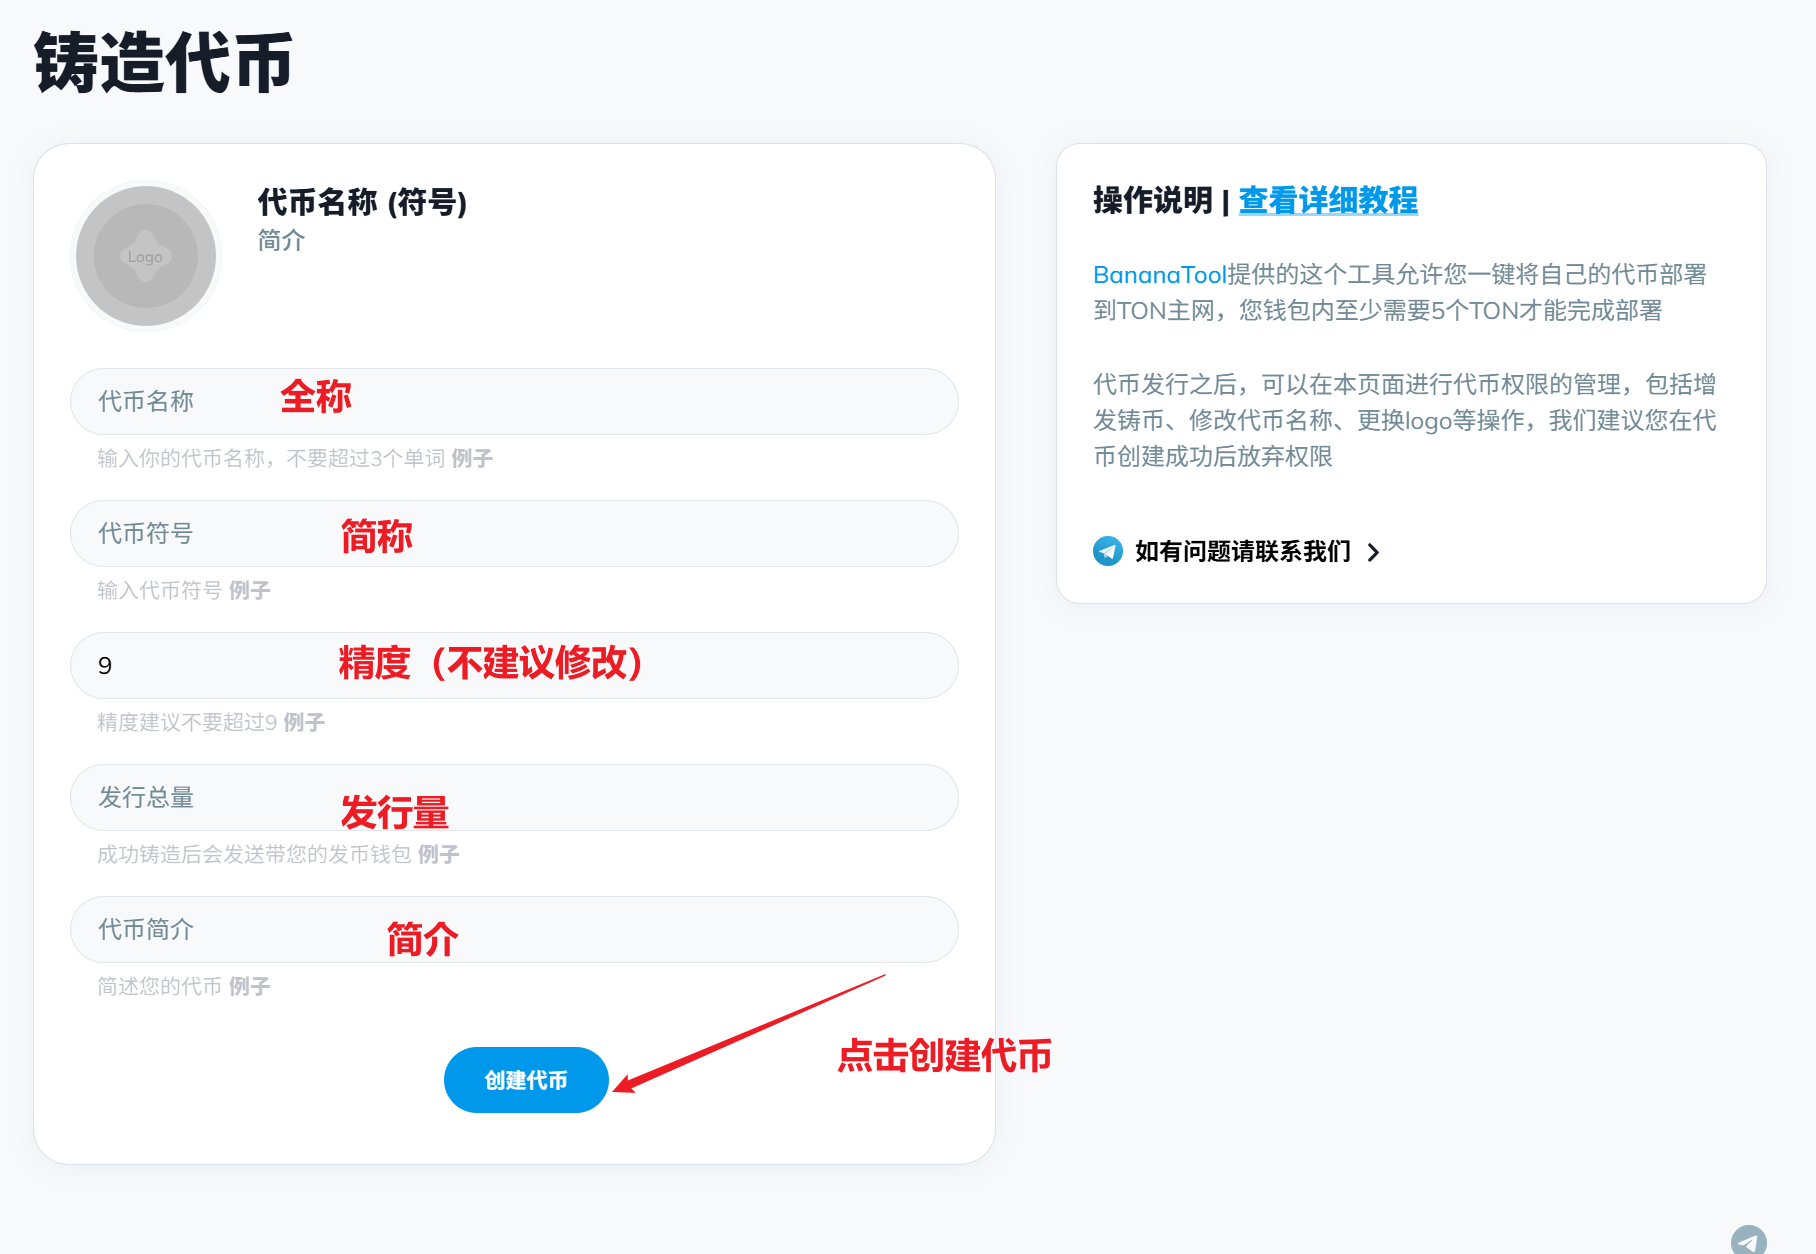Viewport: 1816px width, 1254px height.
Task: Click 例子 under the token symbol hint
Action: coord(250,591)
